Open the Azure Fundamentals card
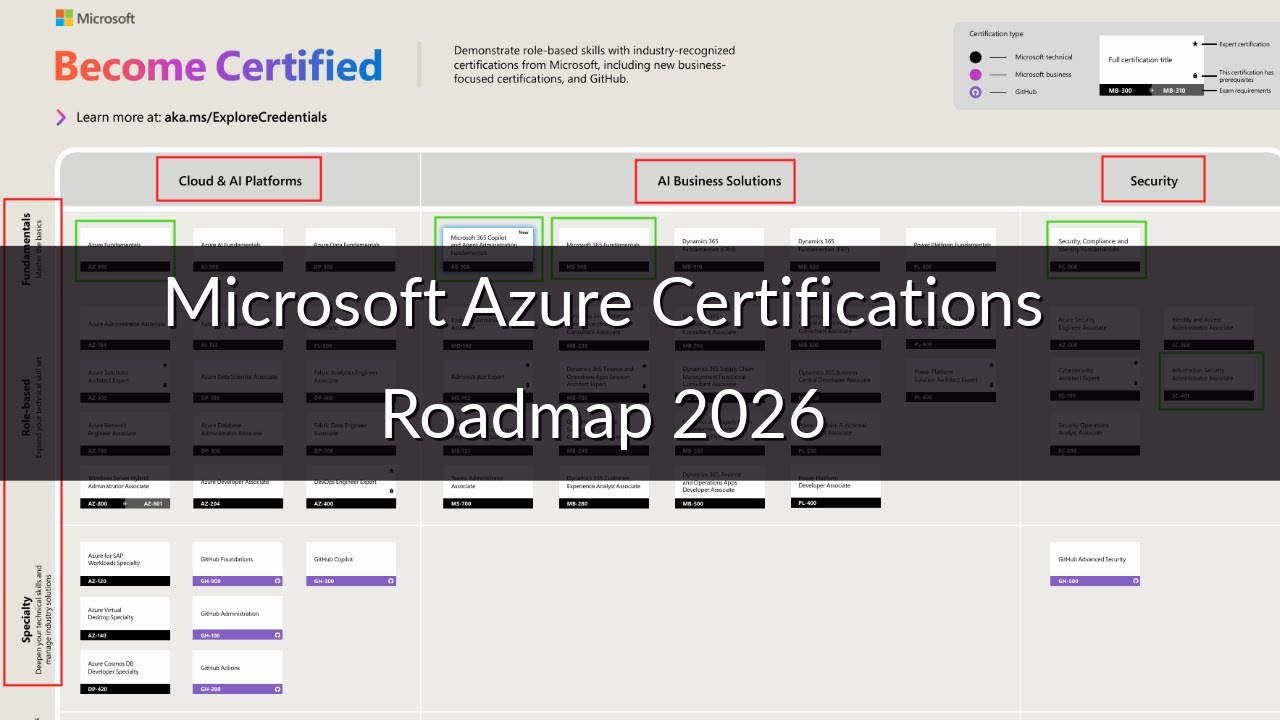The width and height of the screenshot is (1280, 720). tap(125, 250)
